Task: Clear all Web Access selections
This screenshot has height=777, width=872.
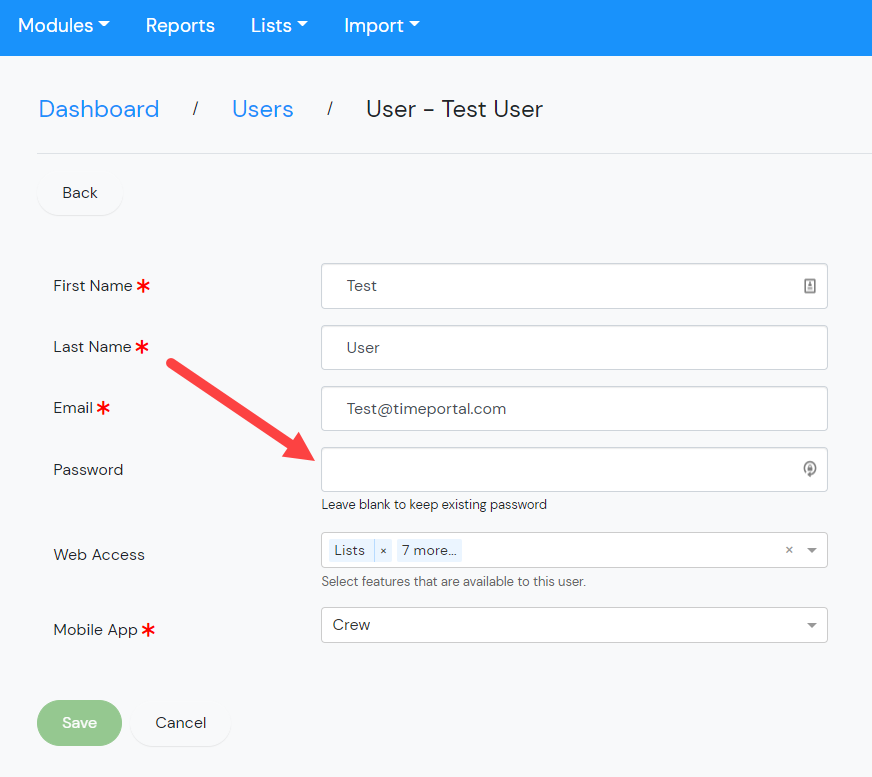Action: tap(789, 550)
